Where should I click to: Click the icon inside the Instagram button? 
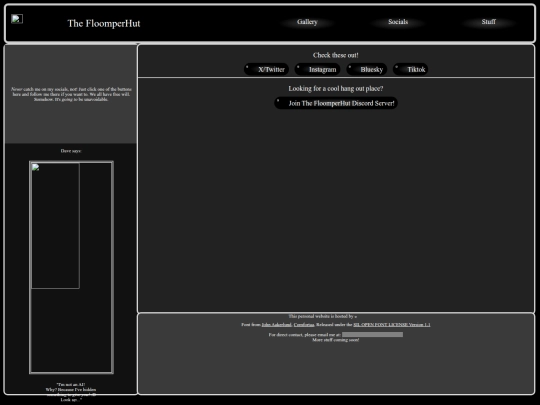point(298,67)
